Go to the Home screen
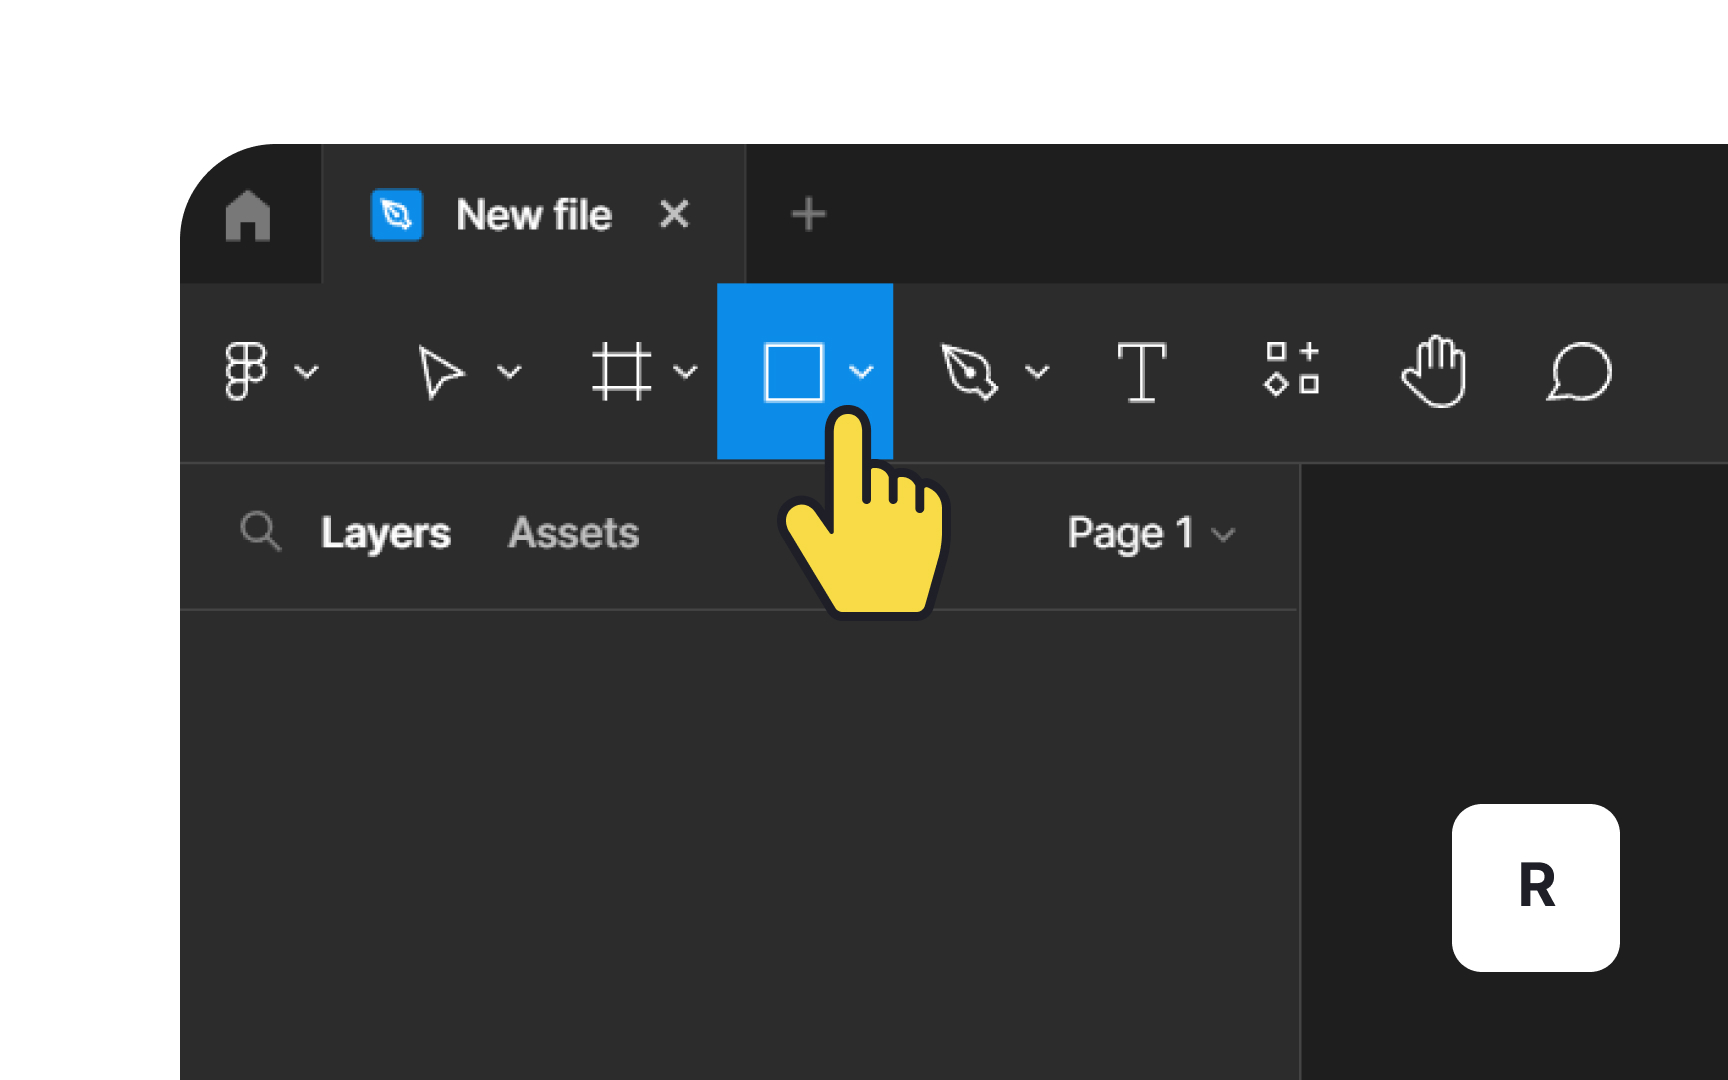 coord(248,215)
